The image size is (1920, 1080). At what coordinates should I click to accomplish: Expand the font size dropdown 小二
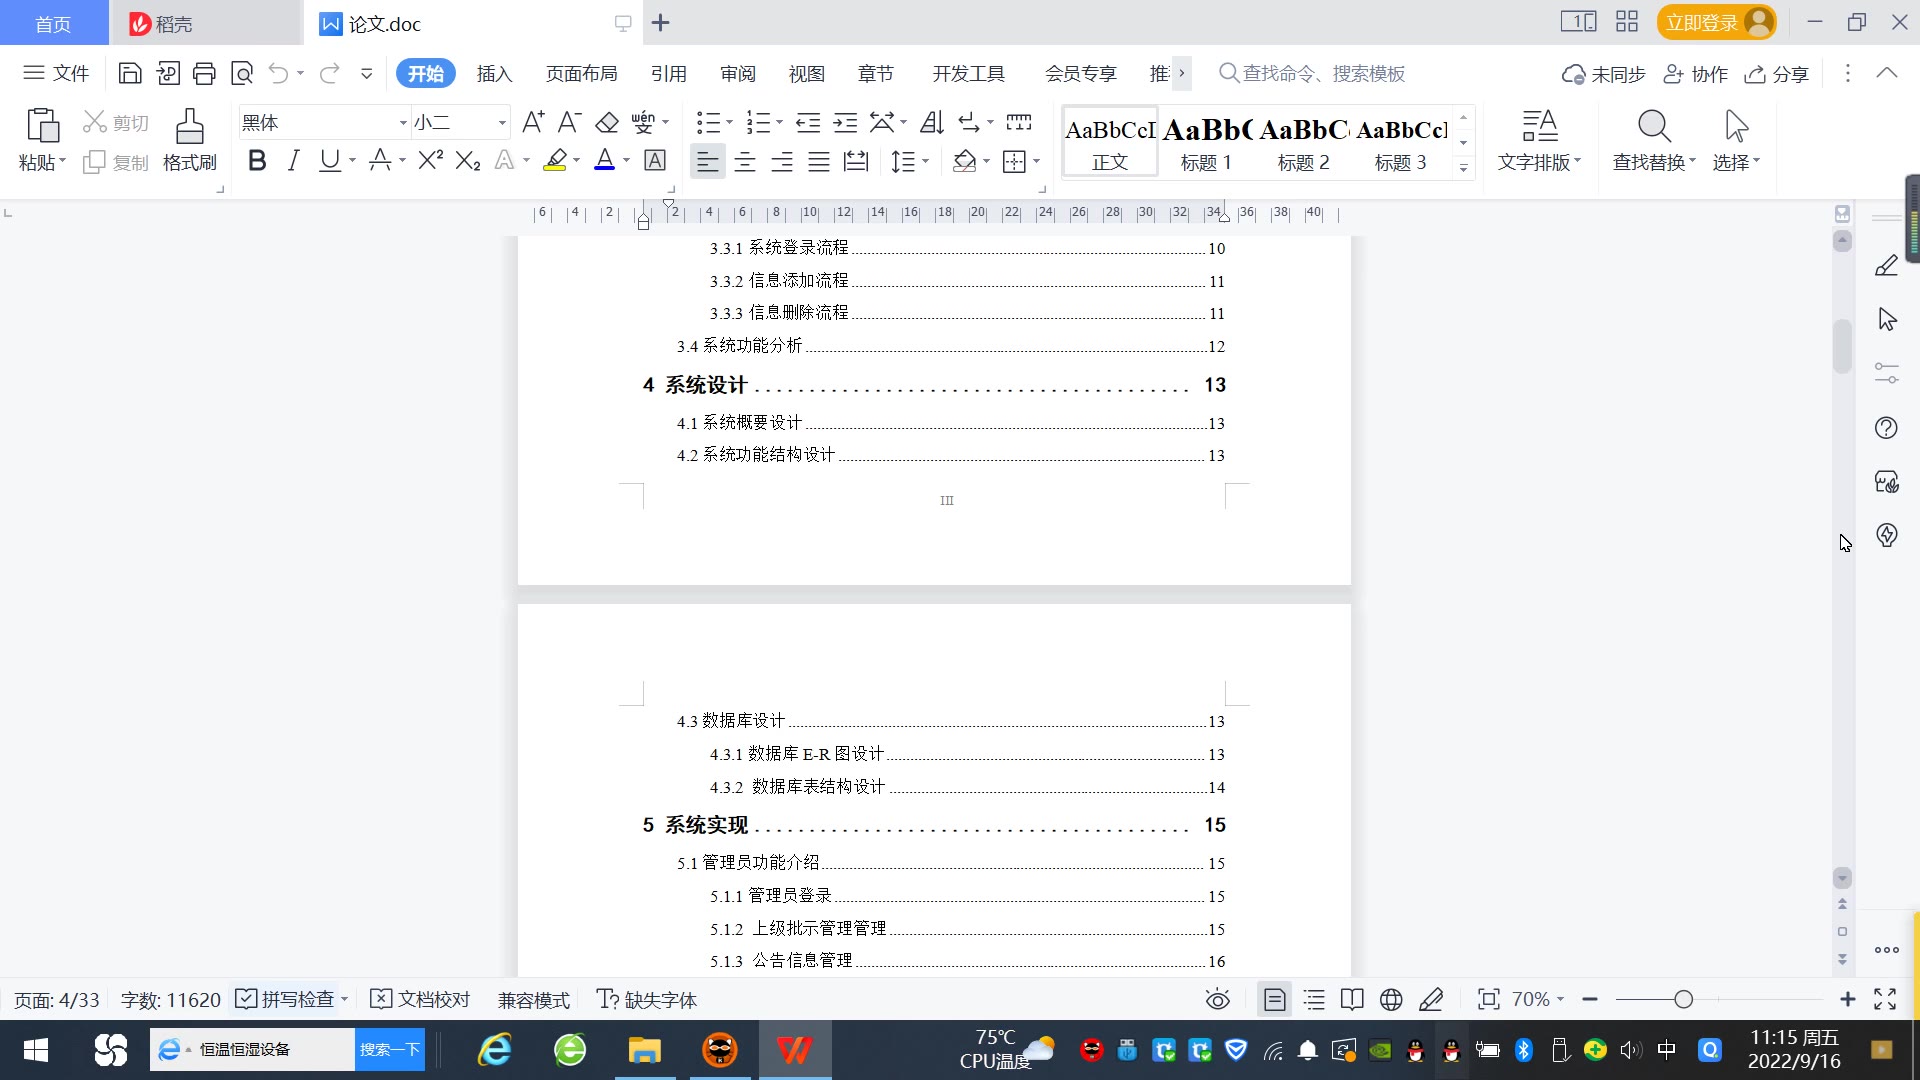tap(502, 123)
